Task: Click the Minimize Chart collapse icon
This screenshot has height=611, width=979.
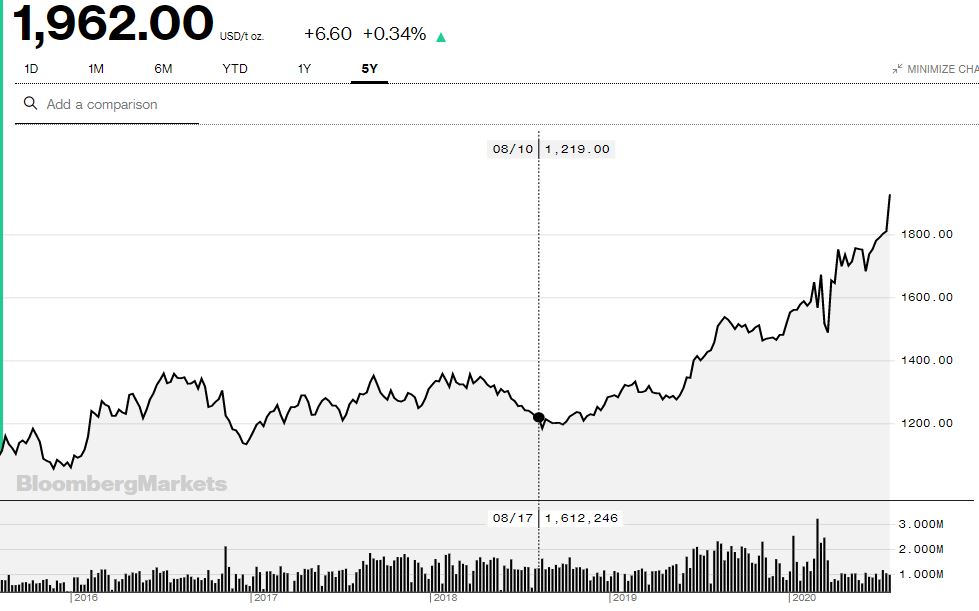Action: click(897, 69)
